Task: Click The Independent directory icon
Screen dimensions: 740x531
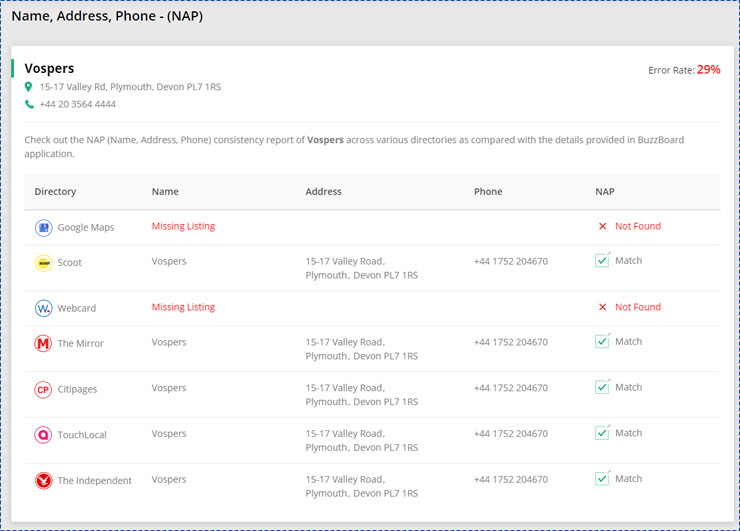Action: pos(43,481)
